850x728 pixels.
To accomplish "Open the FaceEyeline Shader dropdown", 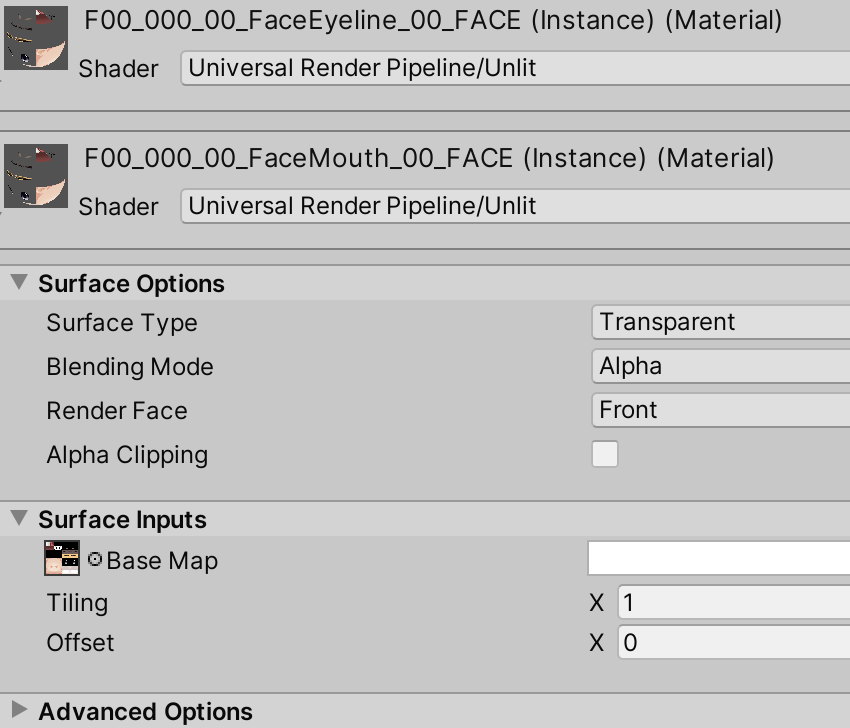I will click(x=515, y=68).
